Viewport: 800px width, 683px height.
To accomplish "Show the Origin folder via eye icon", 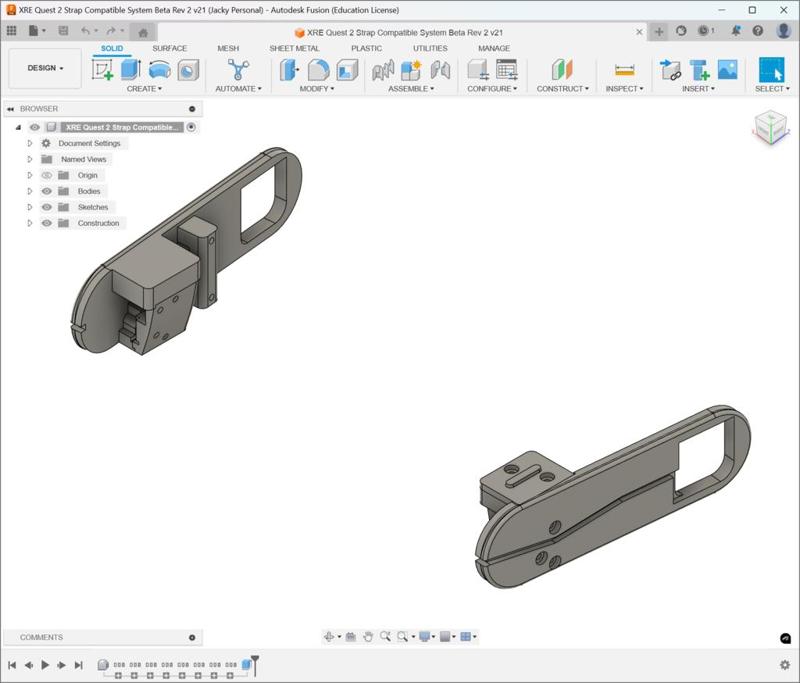I will point(47,175).
